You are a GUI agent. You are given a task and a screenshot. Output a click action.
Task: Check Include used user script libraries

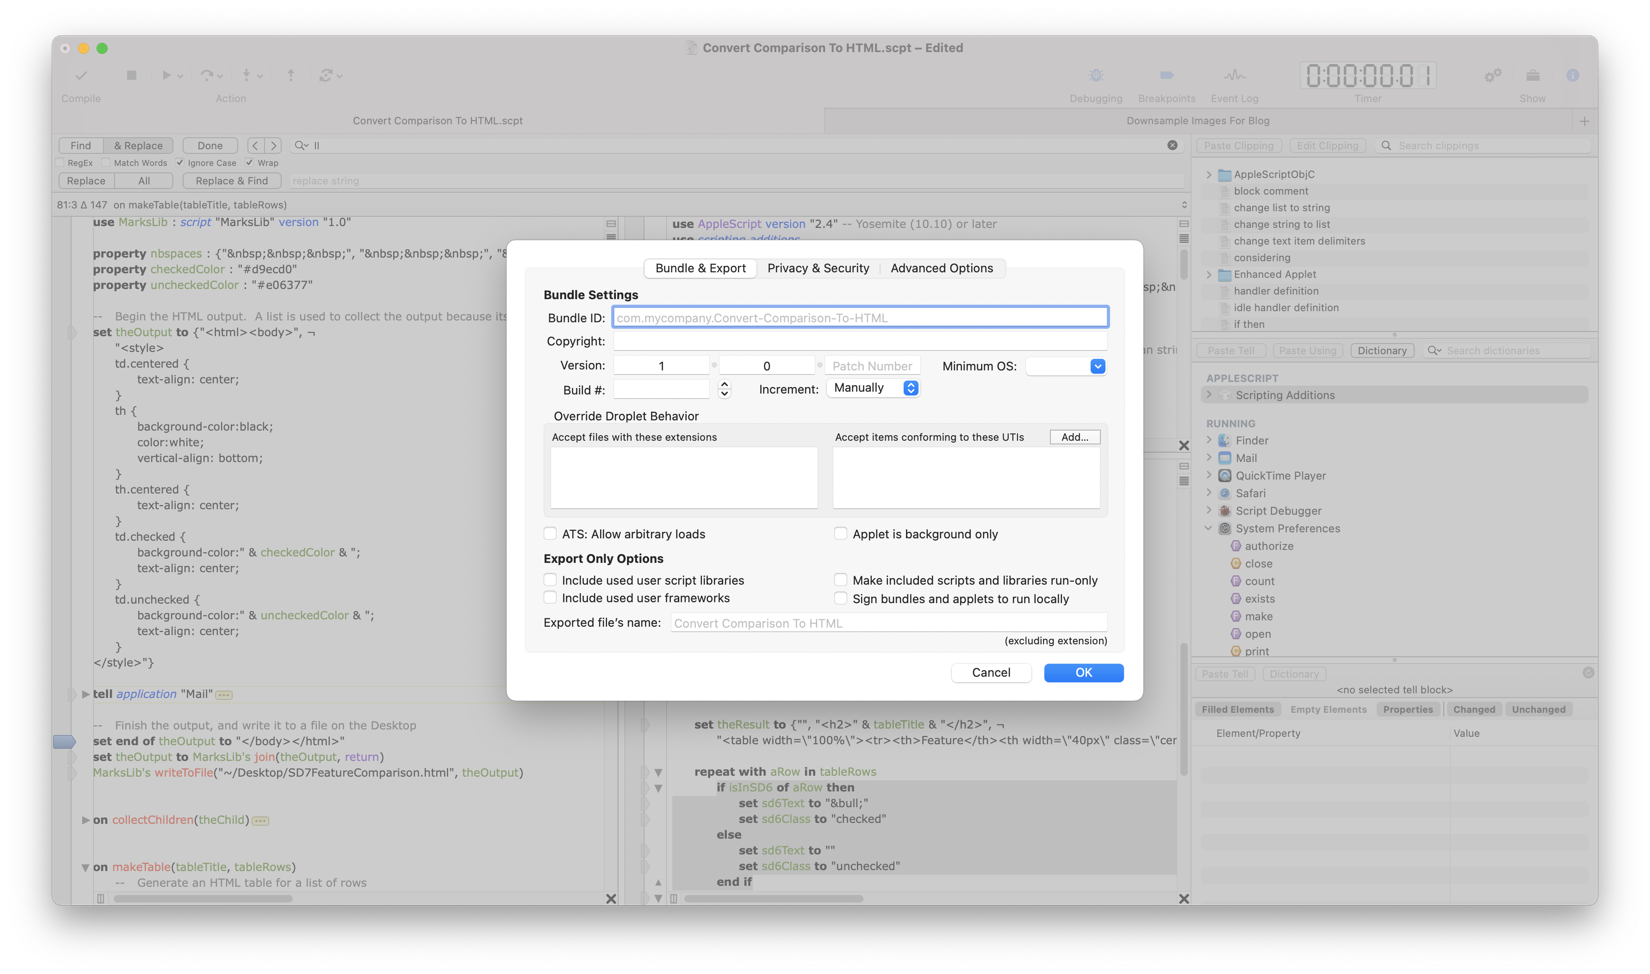(550, 580)
